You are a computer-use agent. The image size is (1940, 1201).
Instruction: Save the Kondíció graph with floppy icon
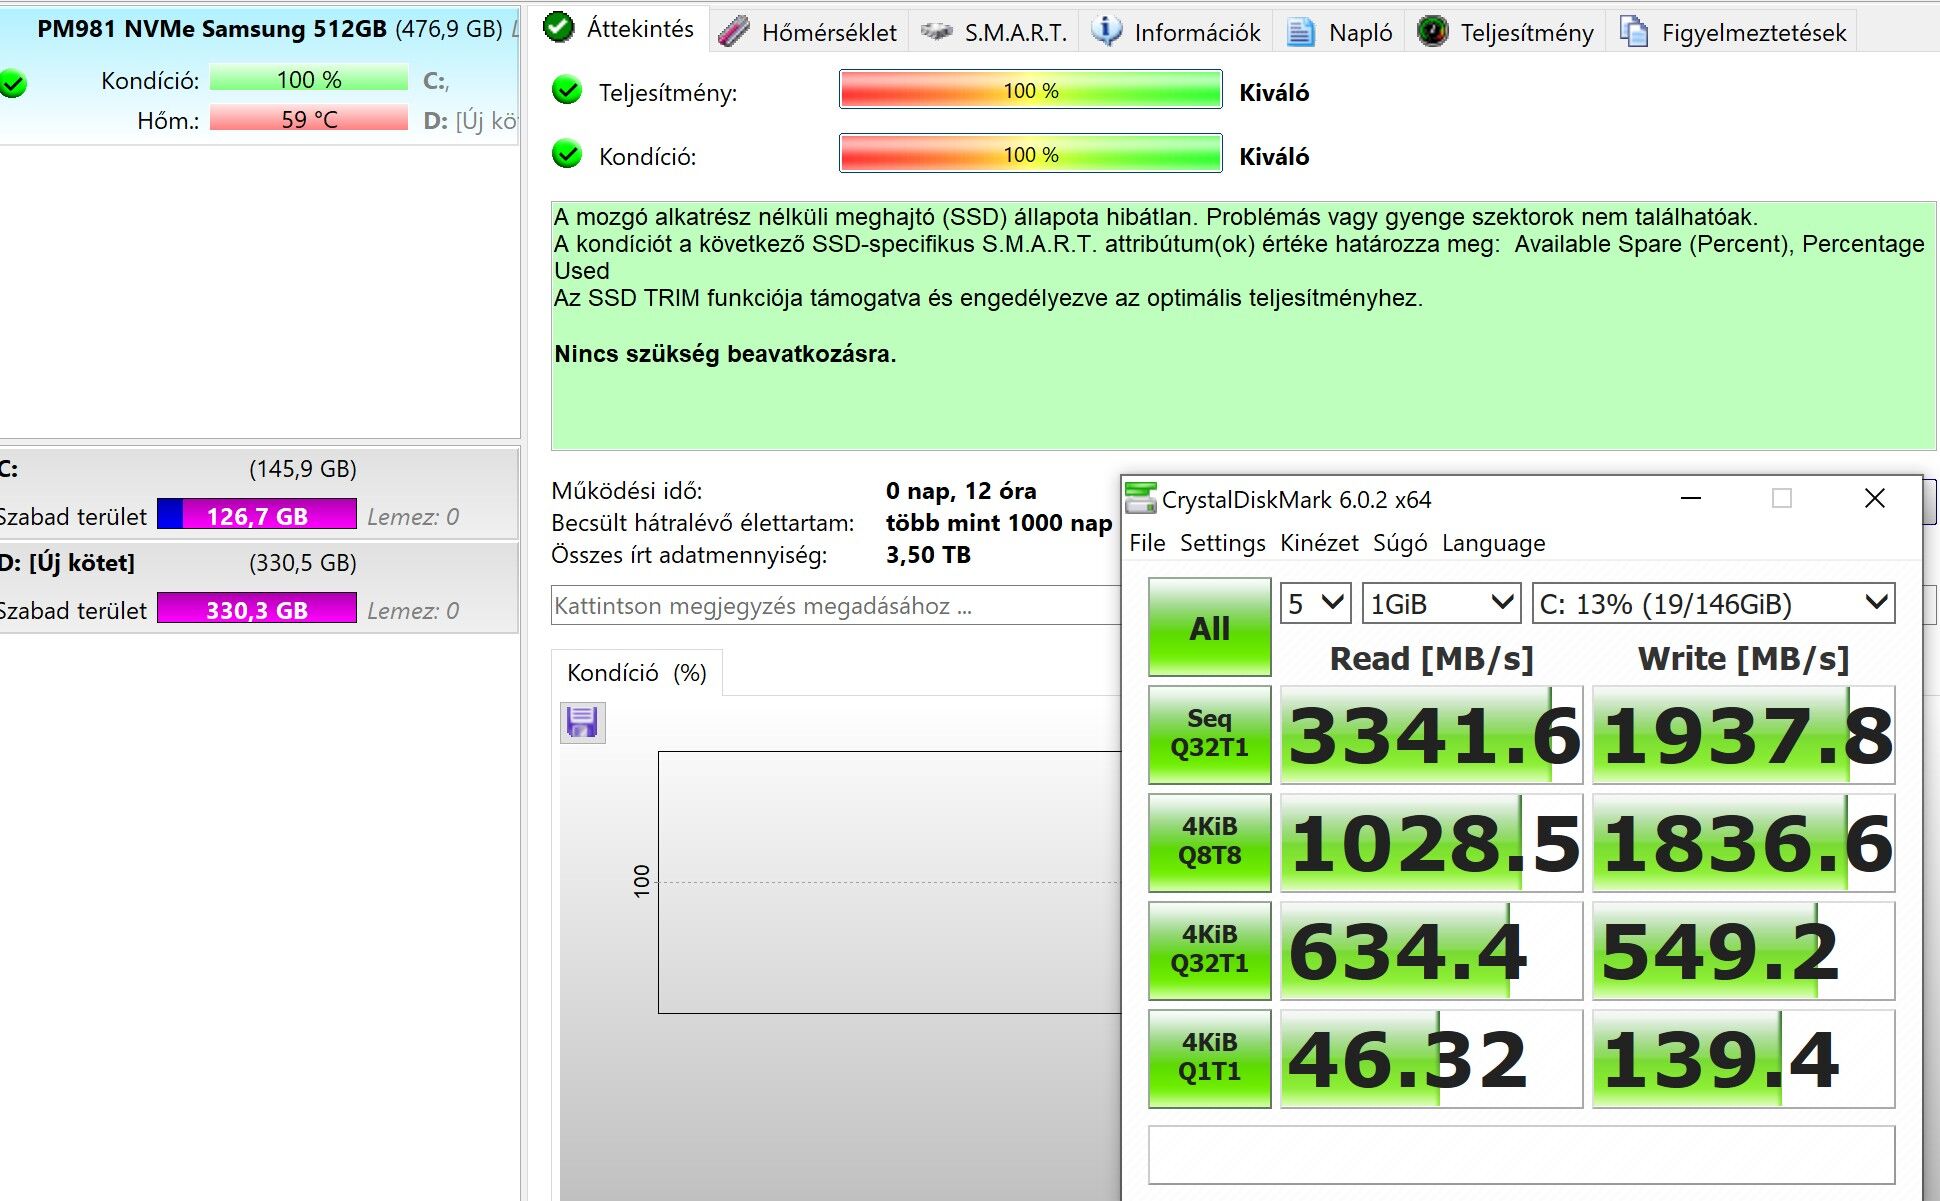click(582, 722)
